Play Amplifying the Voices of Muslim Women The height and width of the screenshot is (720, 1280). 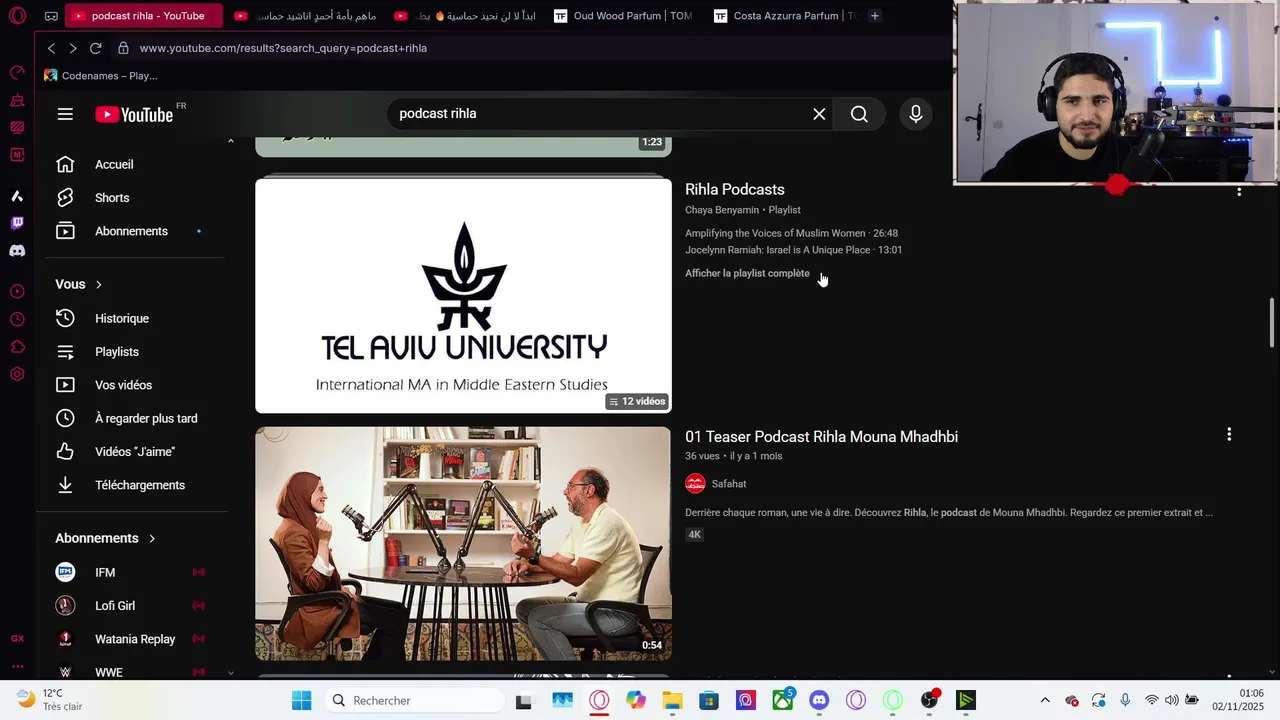tap(791, 233)
